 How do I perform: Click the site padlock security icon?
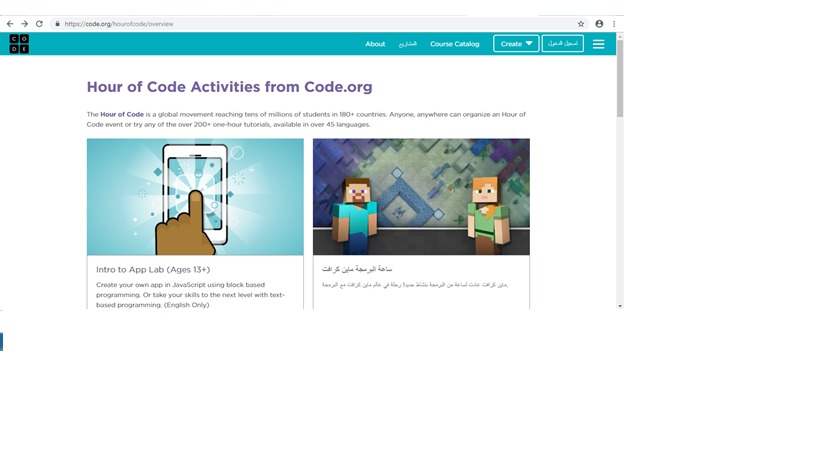[x=57, y=24]
